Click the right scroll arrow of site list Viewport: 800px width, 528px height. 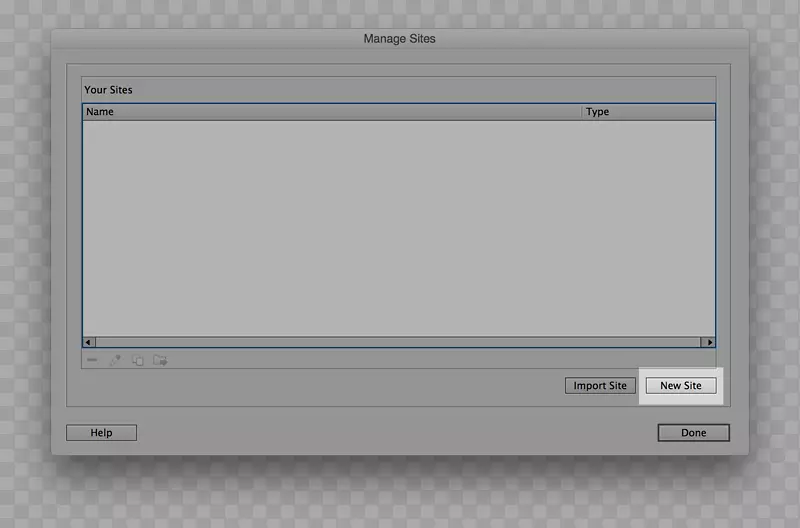[708, 342]
